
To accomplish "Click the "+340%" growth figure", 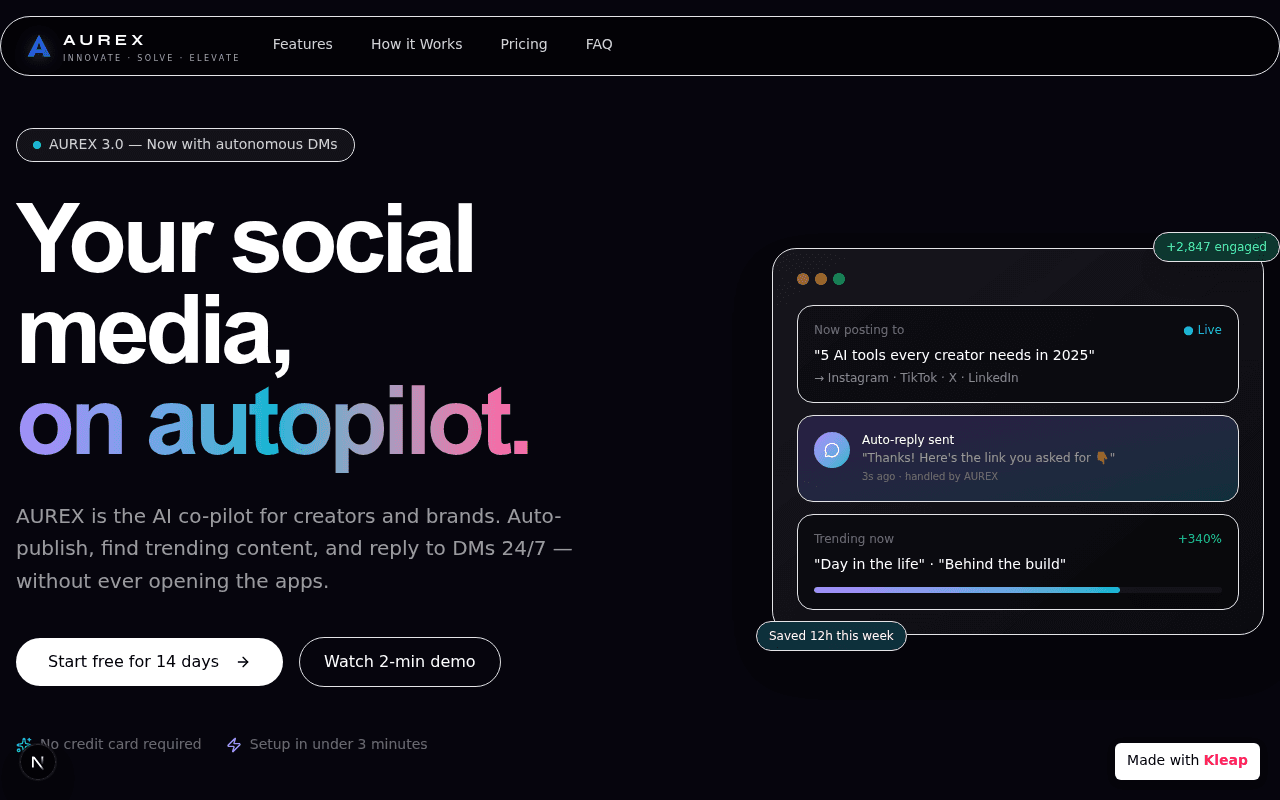I will tap(1200, 539).
